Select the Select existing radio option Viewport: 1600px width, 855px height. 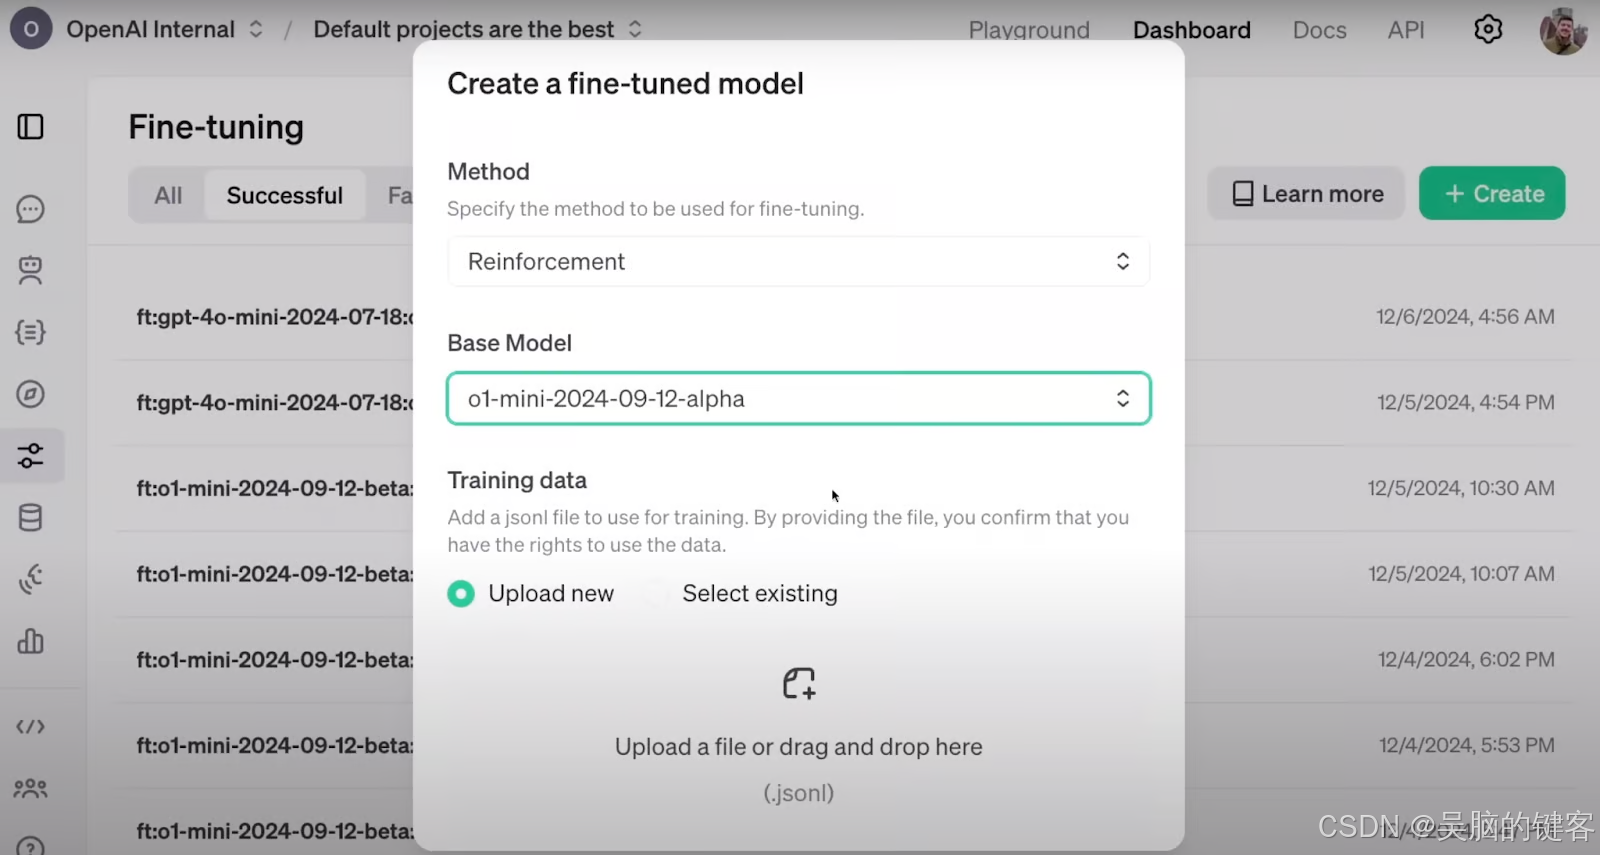point(760,593)
